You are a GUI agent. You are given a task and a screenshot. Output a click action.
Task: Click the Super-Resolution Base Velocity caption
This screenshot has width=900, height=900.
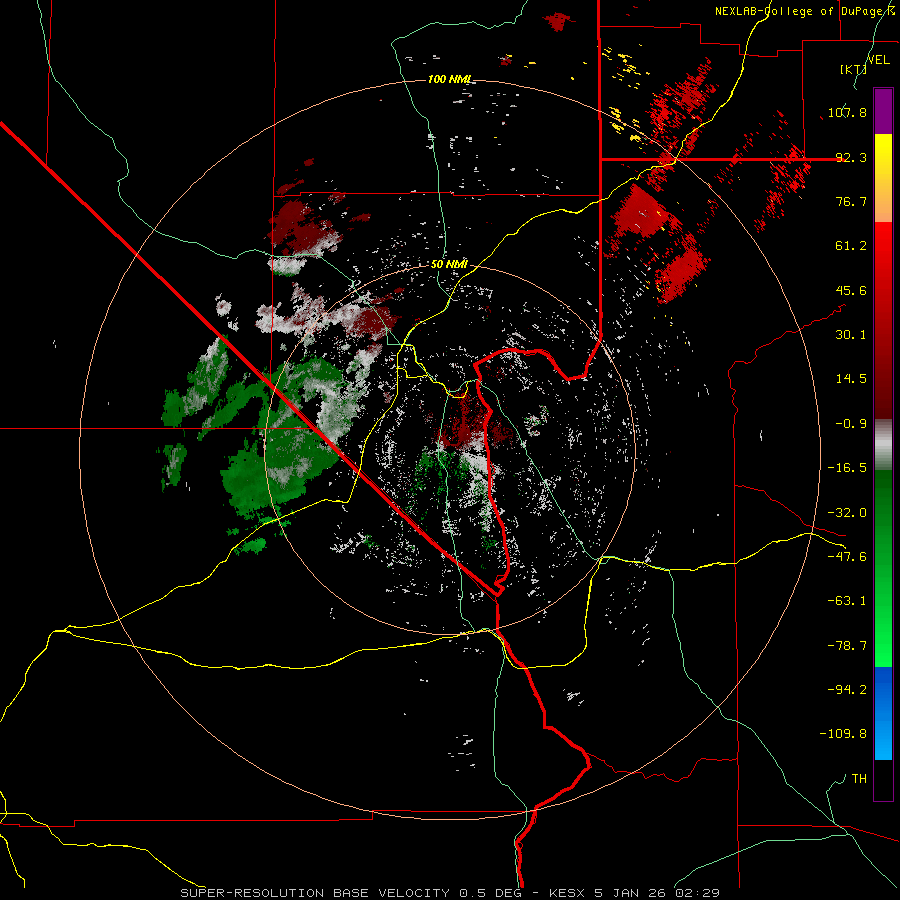coord(449,893)
